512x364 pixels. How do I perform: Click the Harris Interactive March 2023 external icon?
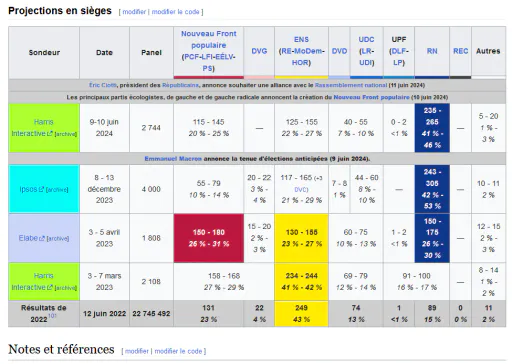pyautogui.click(x=50, y=287)
